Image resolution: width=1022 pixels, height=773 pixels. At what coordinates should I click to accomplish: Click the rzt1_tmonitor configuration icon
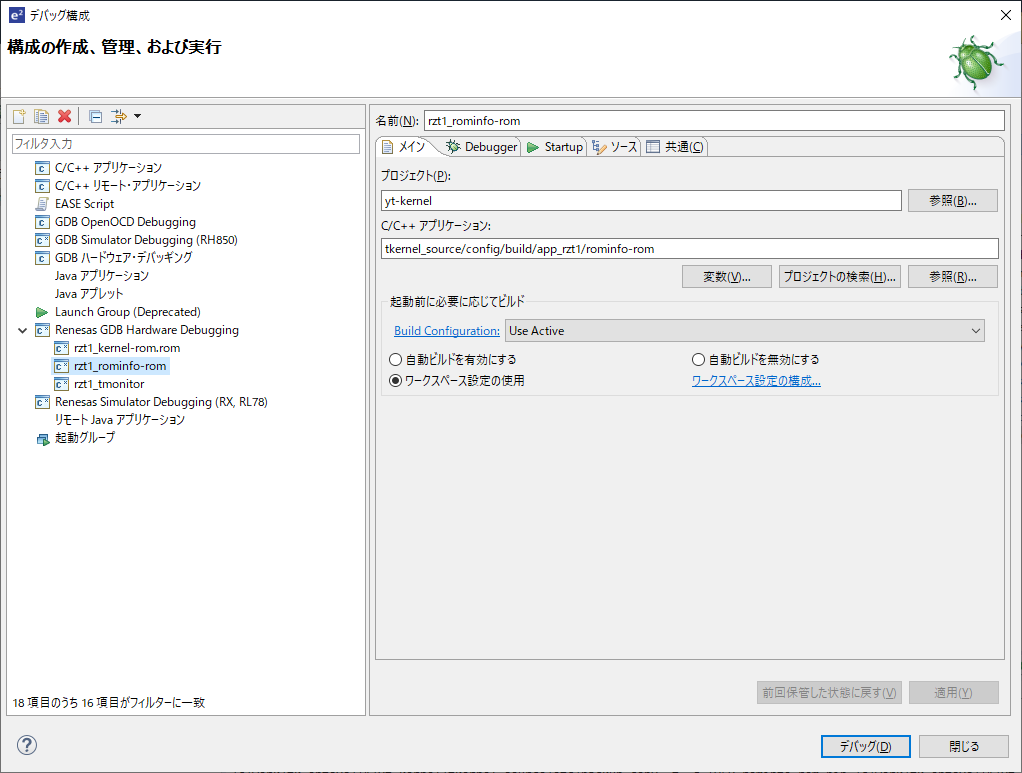coord(61,385)
